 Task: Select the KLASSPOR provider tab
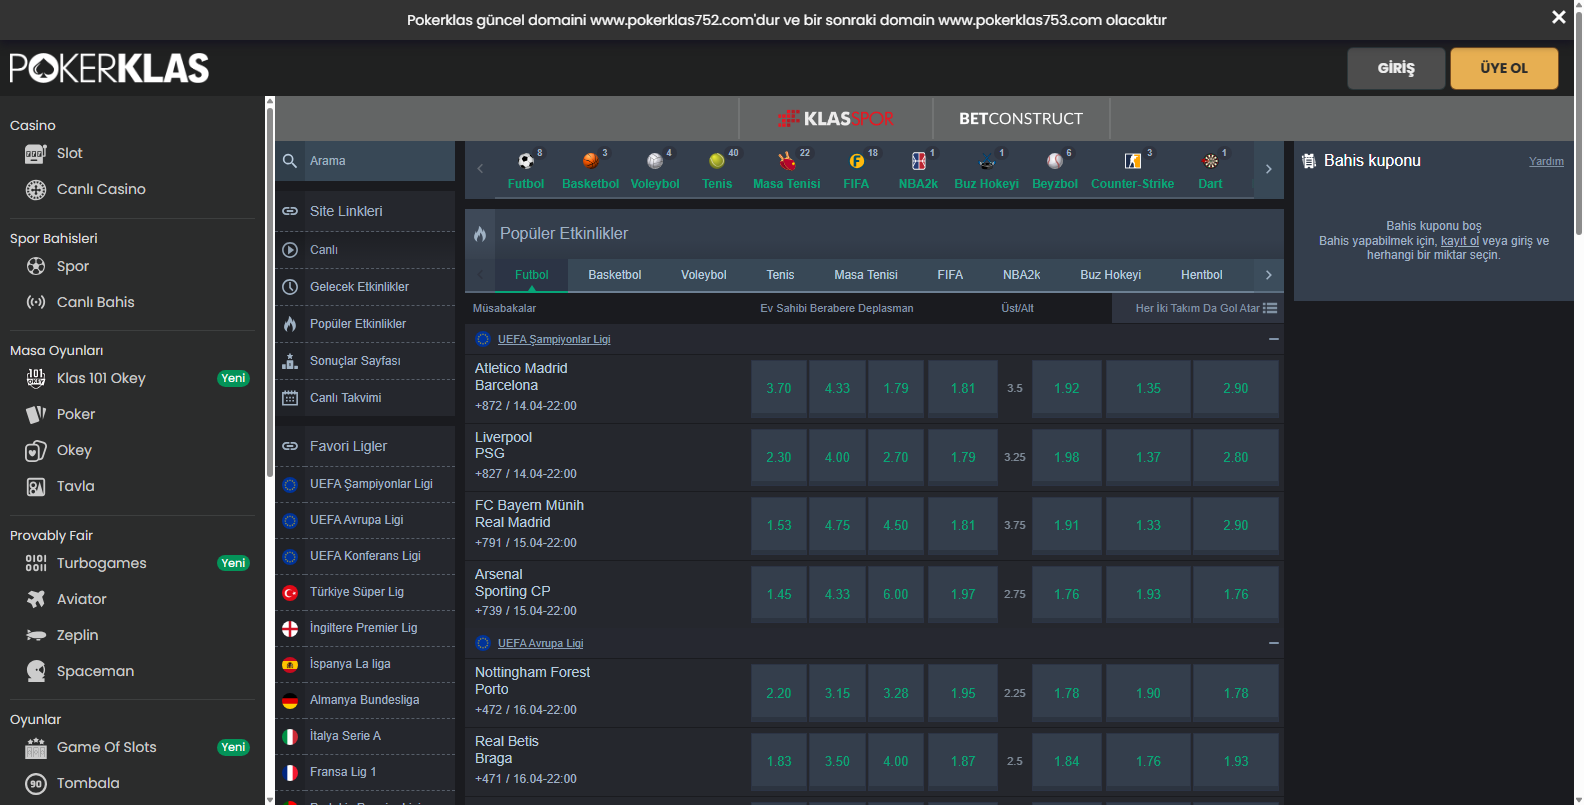(836, 119)
